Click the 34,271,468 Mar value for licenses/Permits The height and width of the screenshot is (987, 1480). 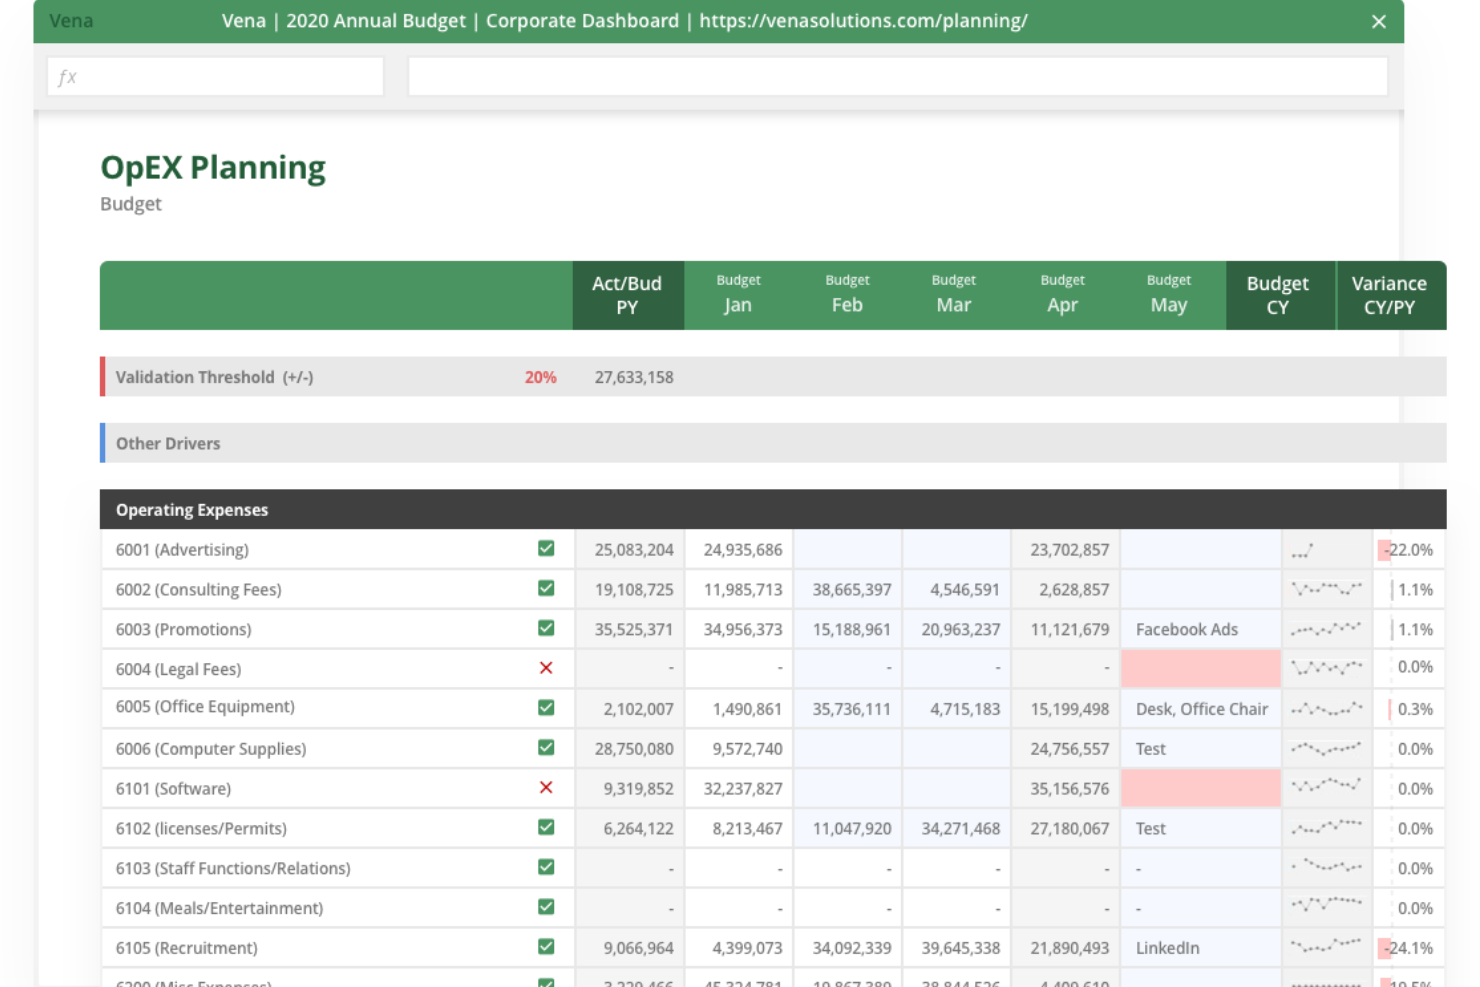tap(961, 828)
